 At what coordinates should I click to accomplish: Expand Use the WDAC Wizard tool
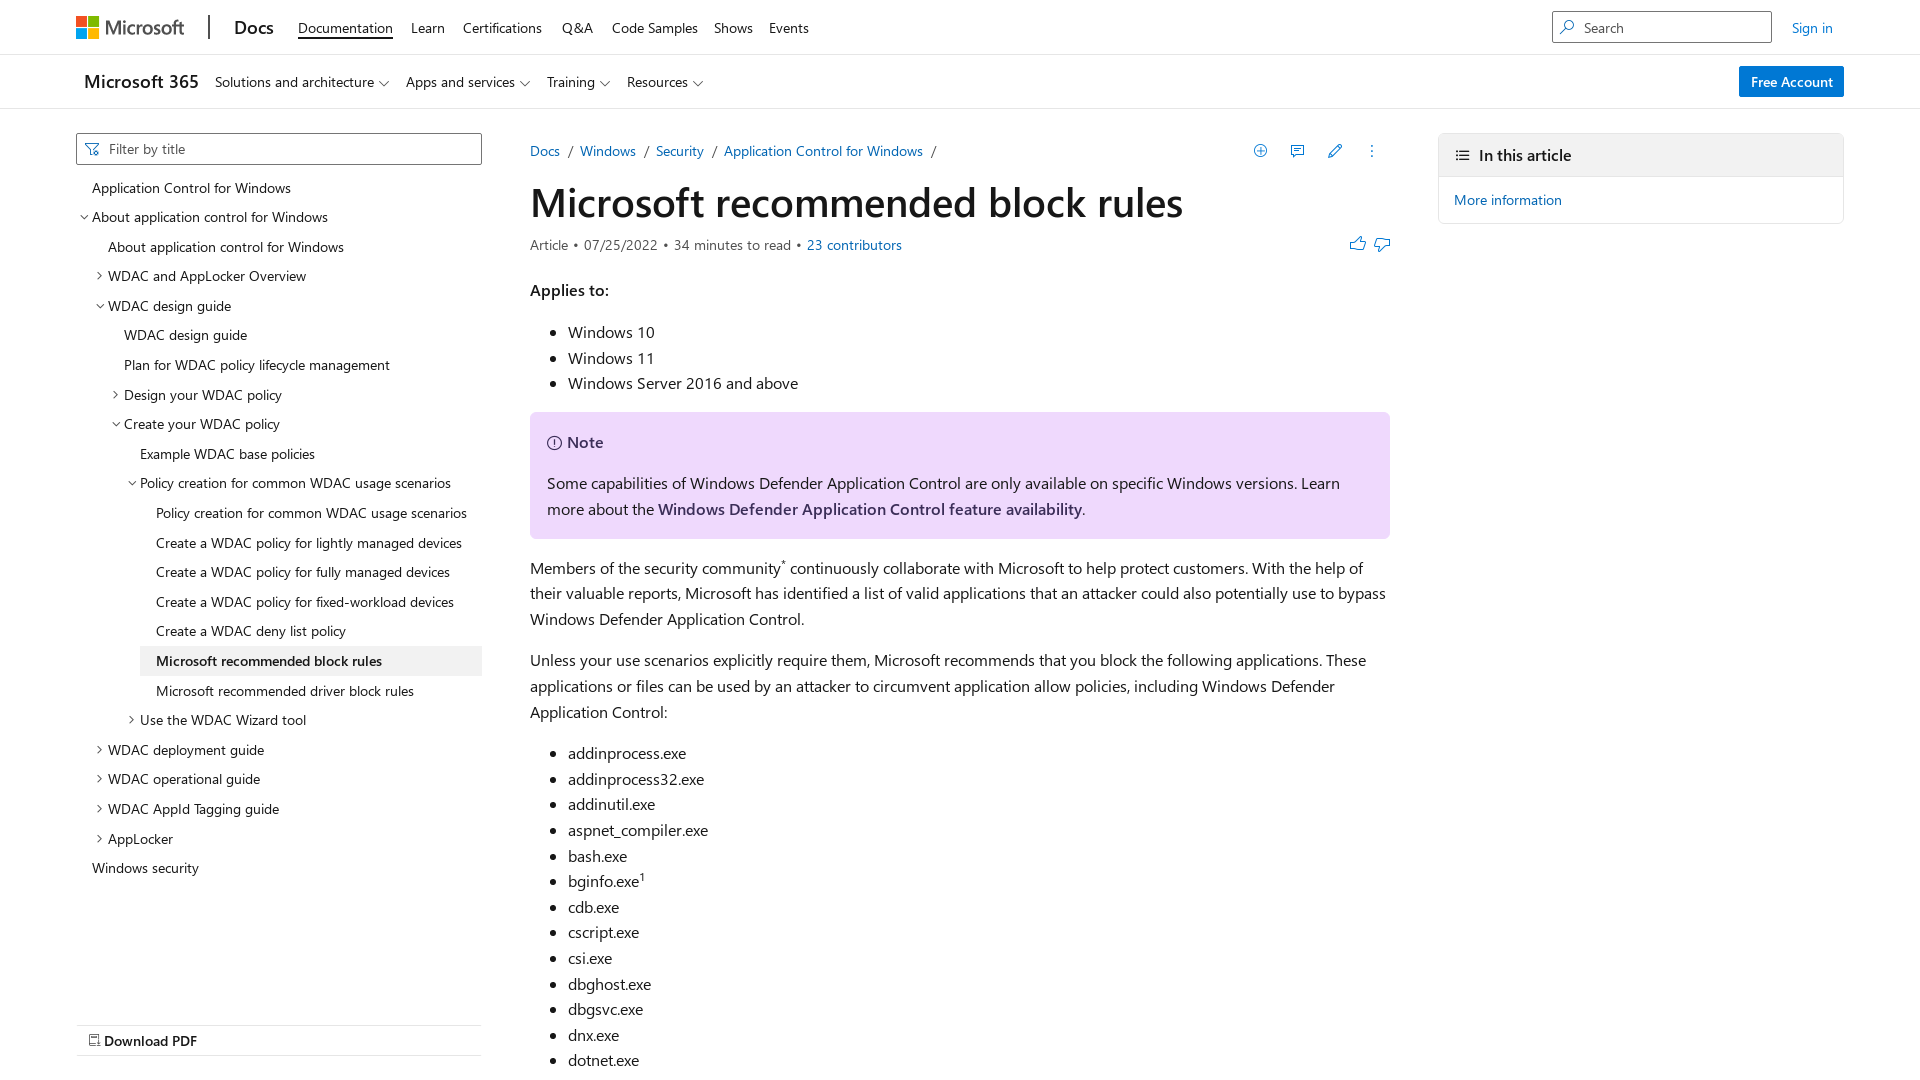131,720
